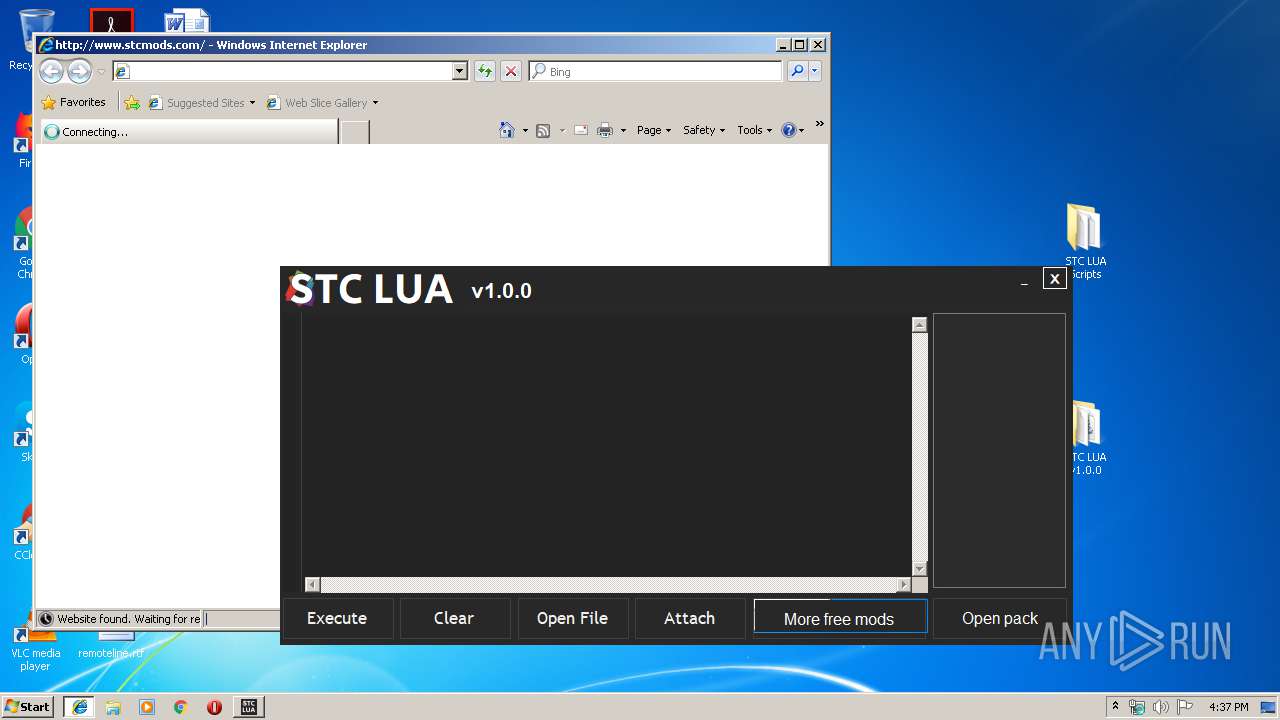The height and width of the screenshot is (720, 1280).
Task: Minimize the STC LUA window
Action: pos(1024,284)
